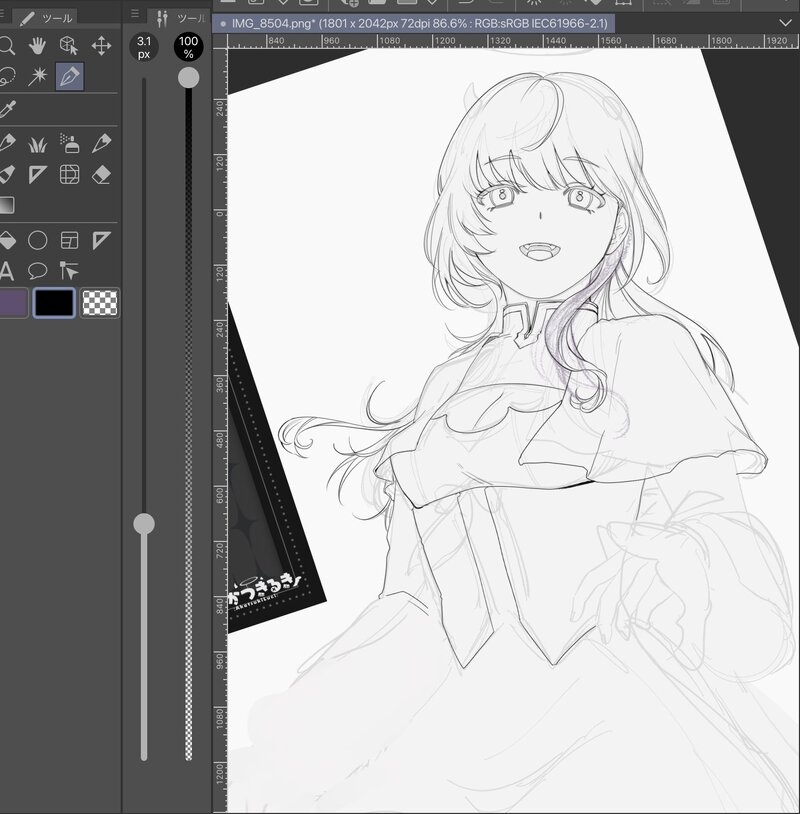
Task: Select the Hand move-canvas tool
Action: 37,46
